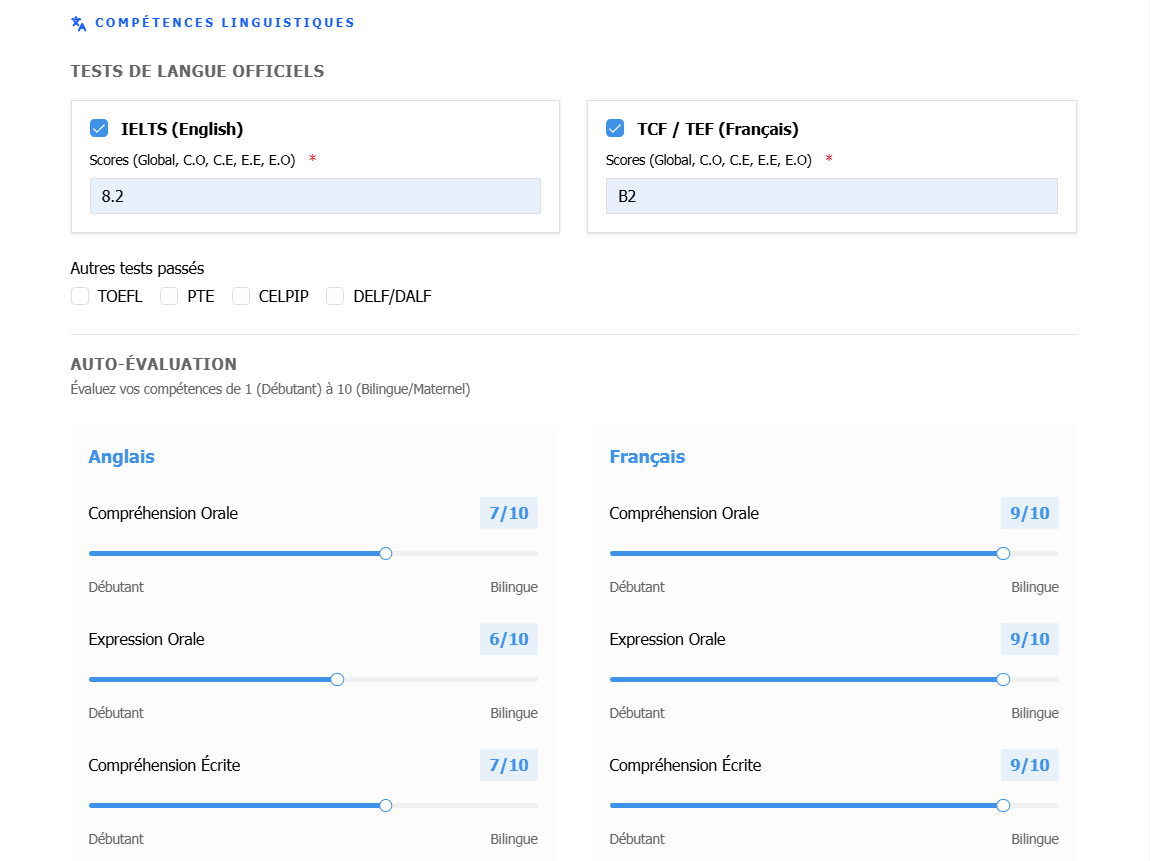1150x861 pixels.
Task: Click the 9/10 value for Français Compréhension Écrite
Action: point(1030,765)
